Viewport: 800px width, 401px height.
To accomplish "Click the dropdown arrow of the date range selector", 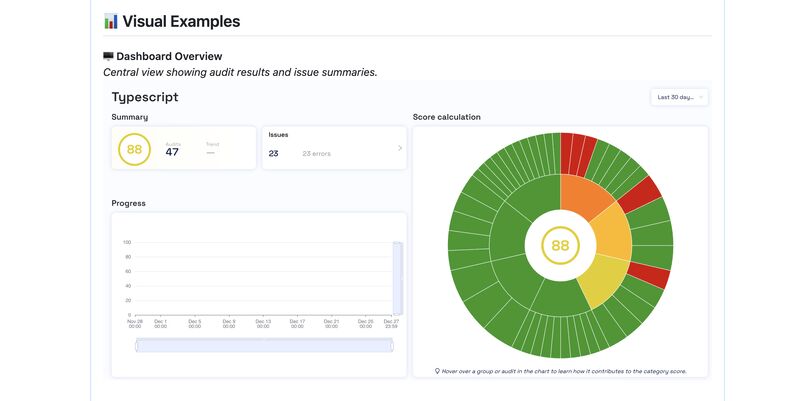I will [701, 97].
